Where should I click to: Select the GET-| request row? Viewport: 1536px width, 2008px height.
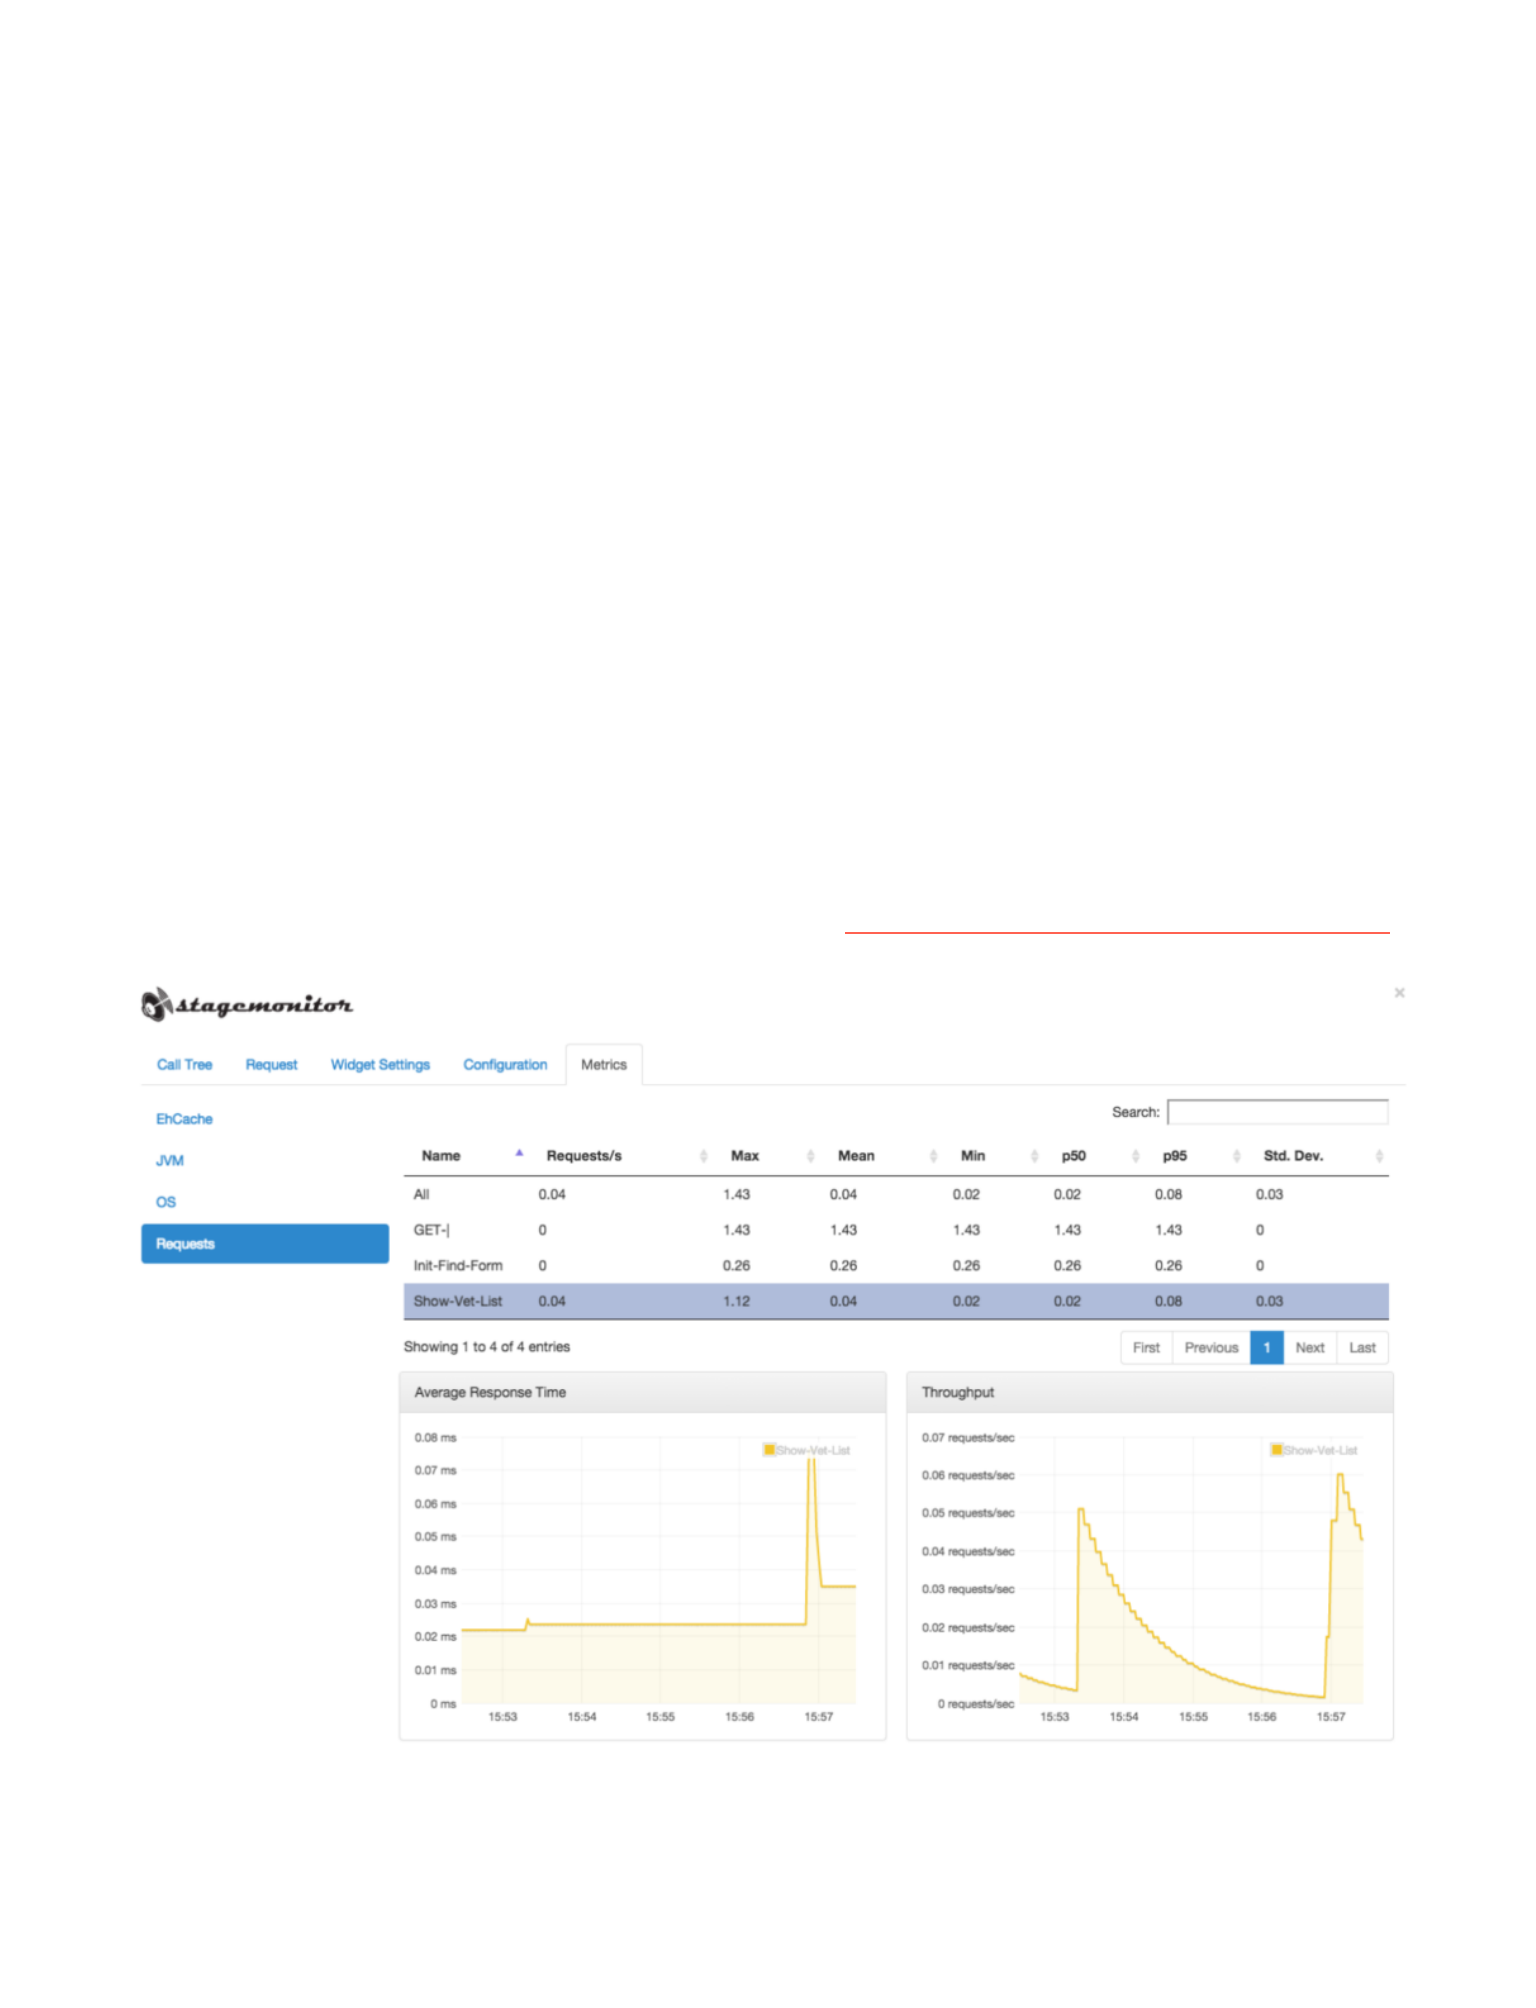896,1230
